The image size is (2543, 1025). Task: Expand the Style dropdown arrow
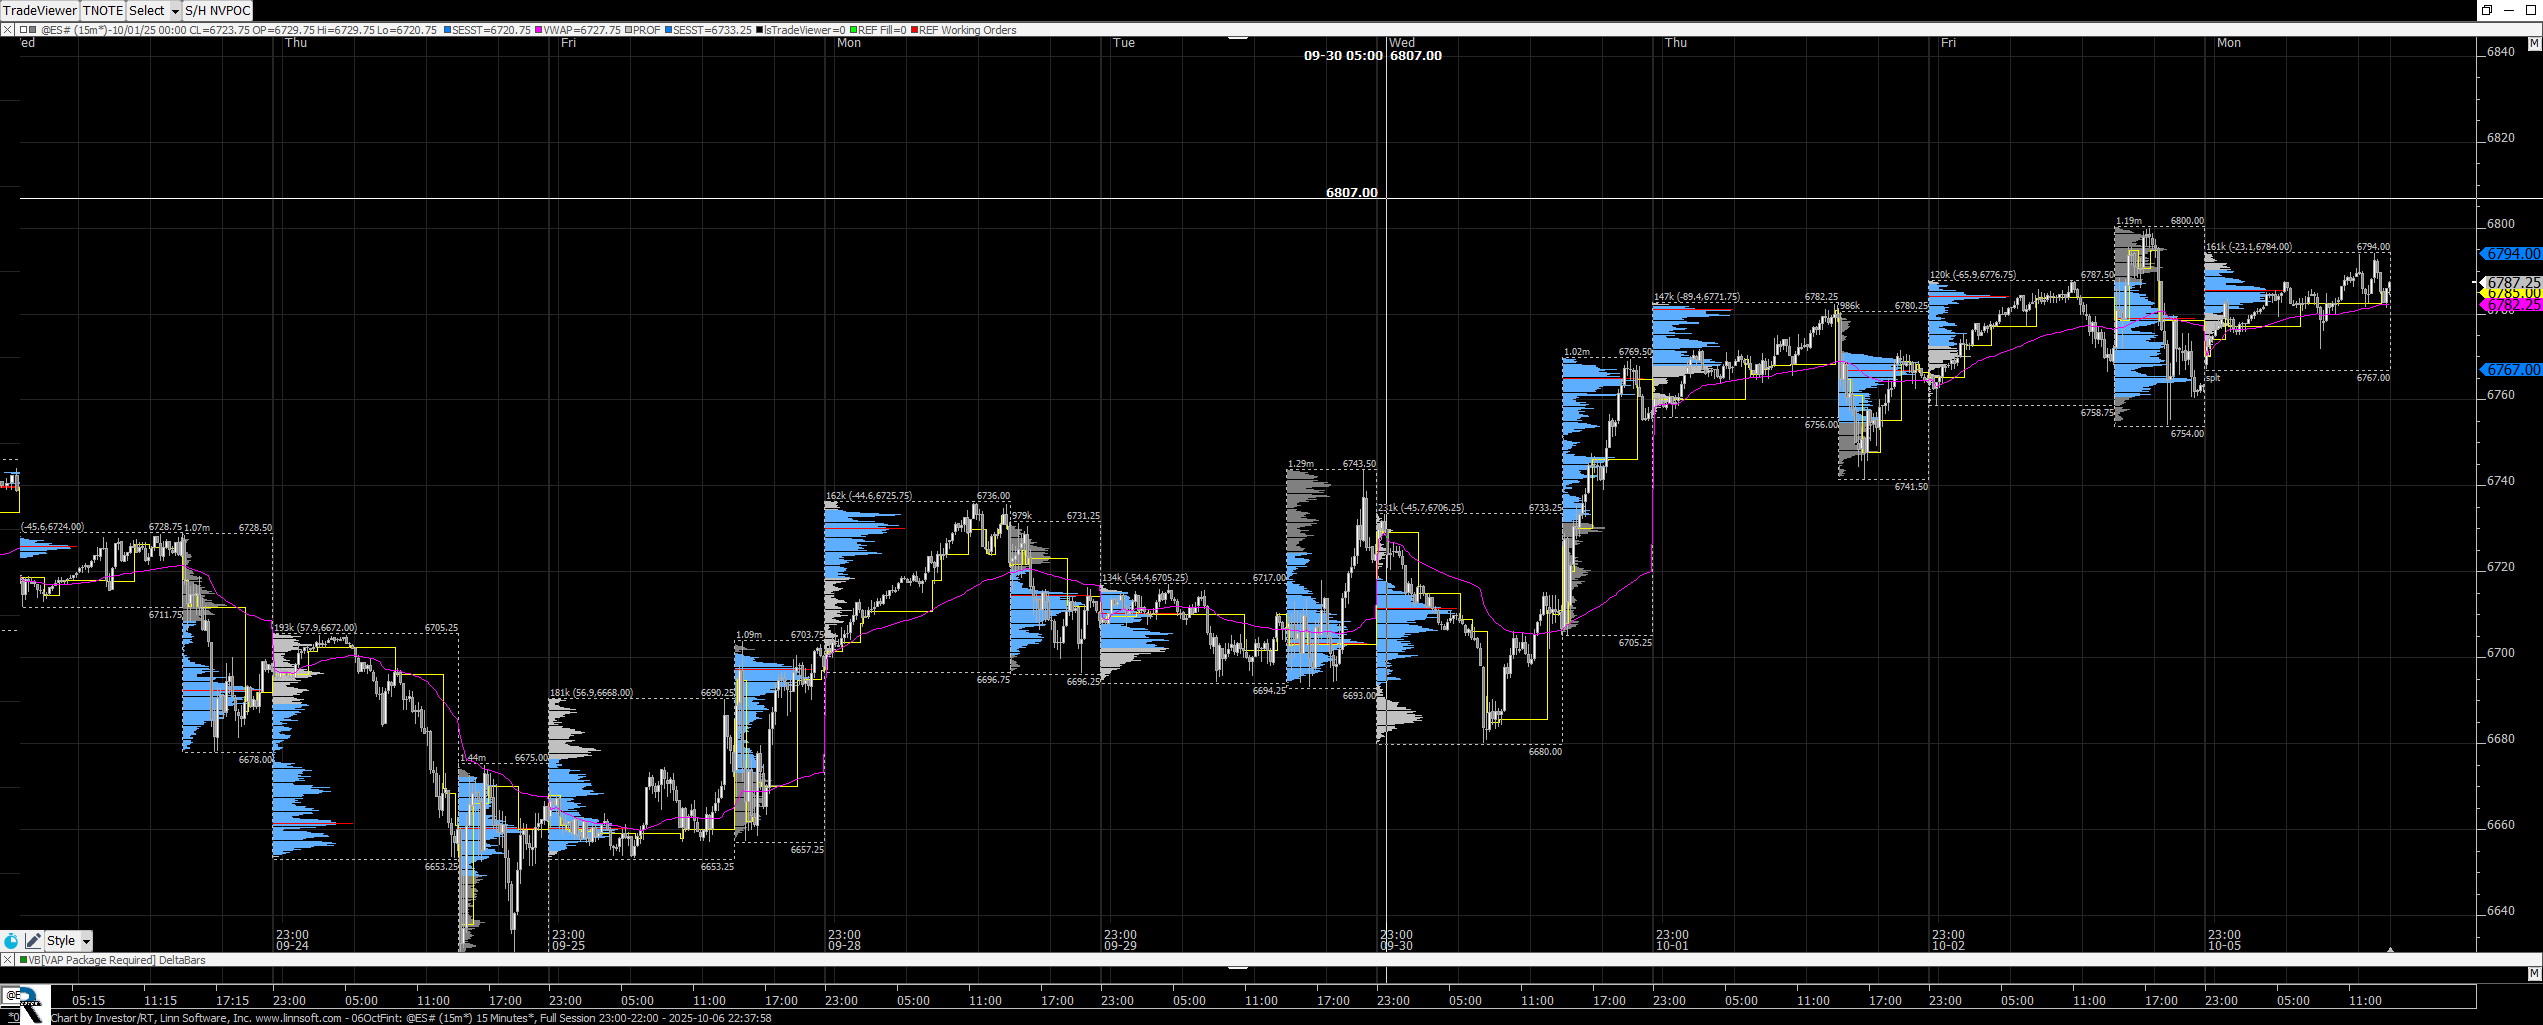pos(86,941)
